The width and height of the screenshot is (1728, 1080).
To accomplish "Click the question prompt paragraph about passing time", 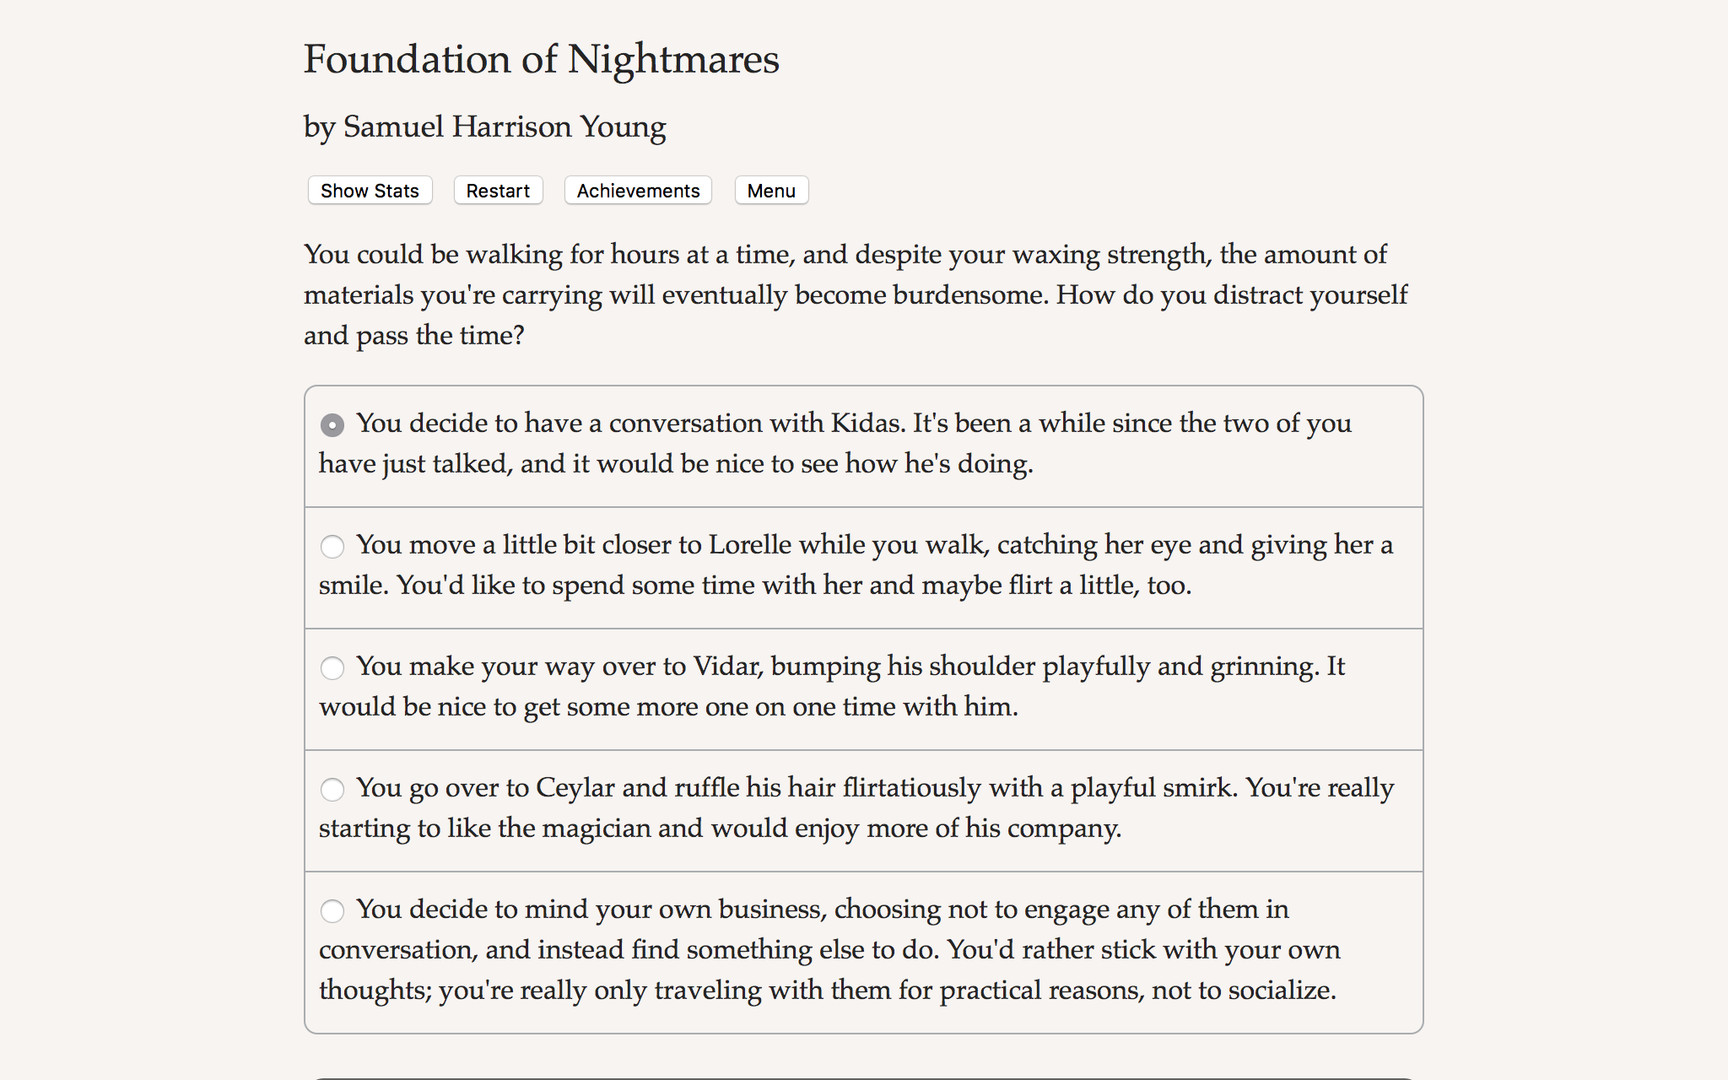I will pyautogui.click(x=855, y=294).
